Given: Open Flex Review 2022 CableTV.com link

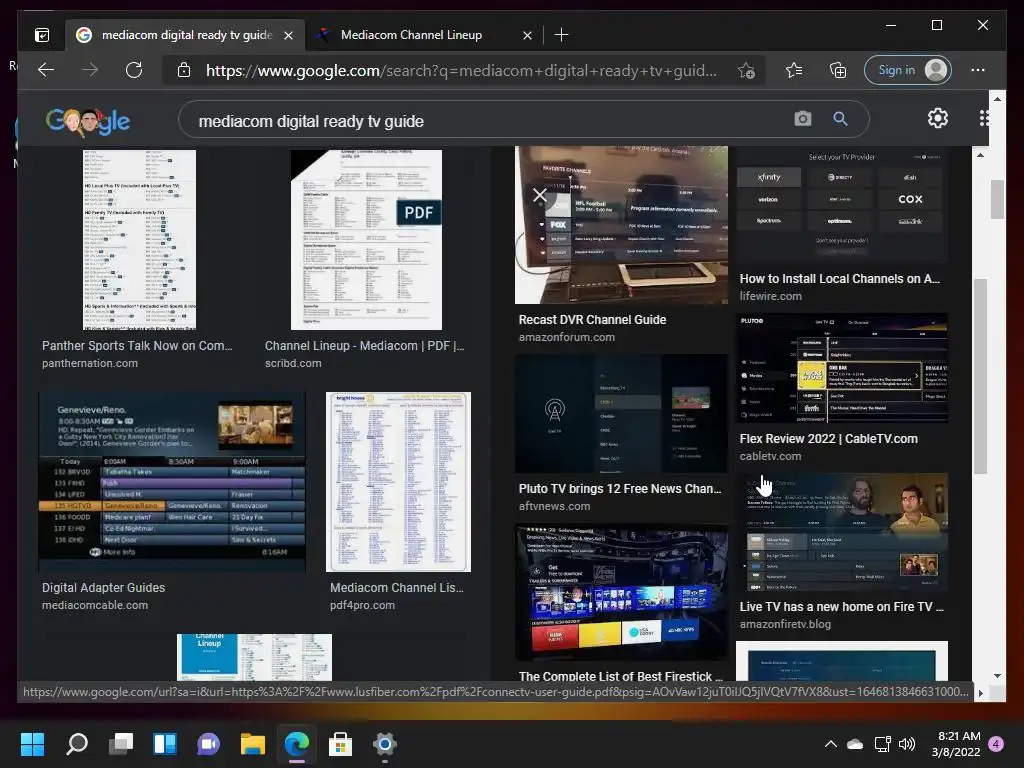Looking at the screenshot, I should [x=828, y=438].
